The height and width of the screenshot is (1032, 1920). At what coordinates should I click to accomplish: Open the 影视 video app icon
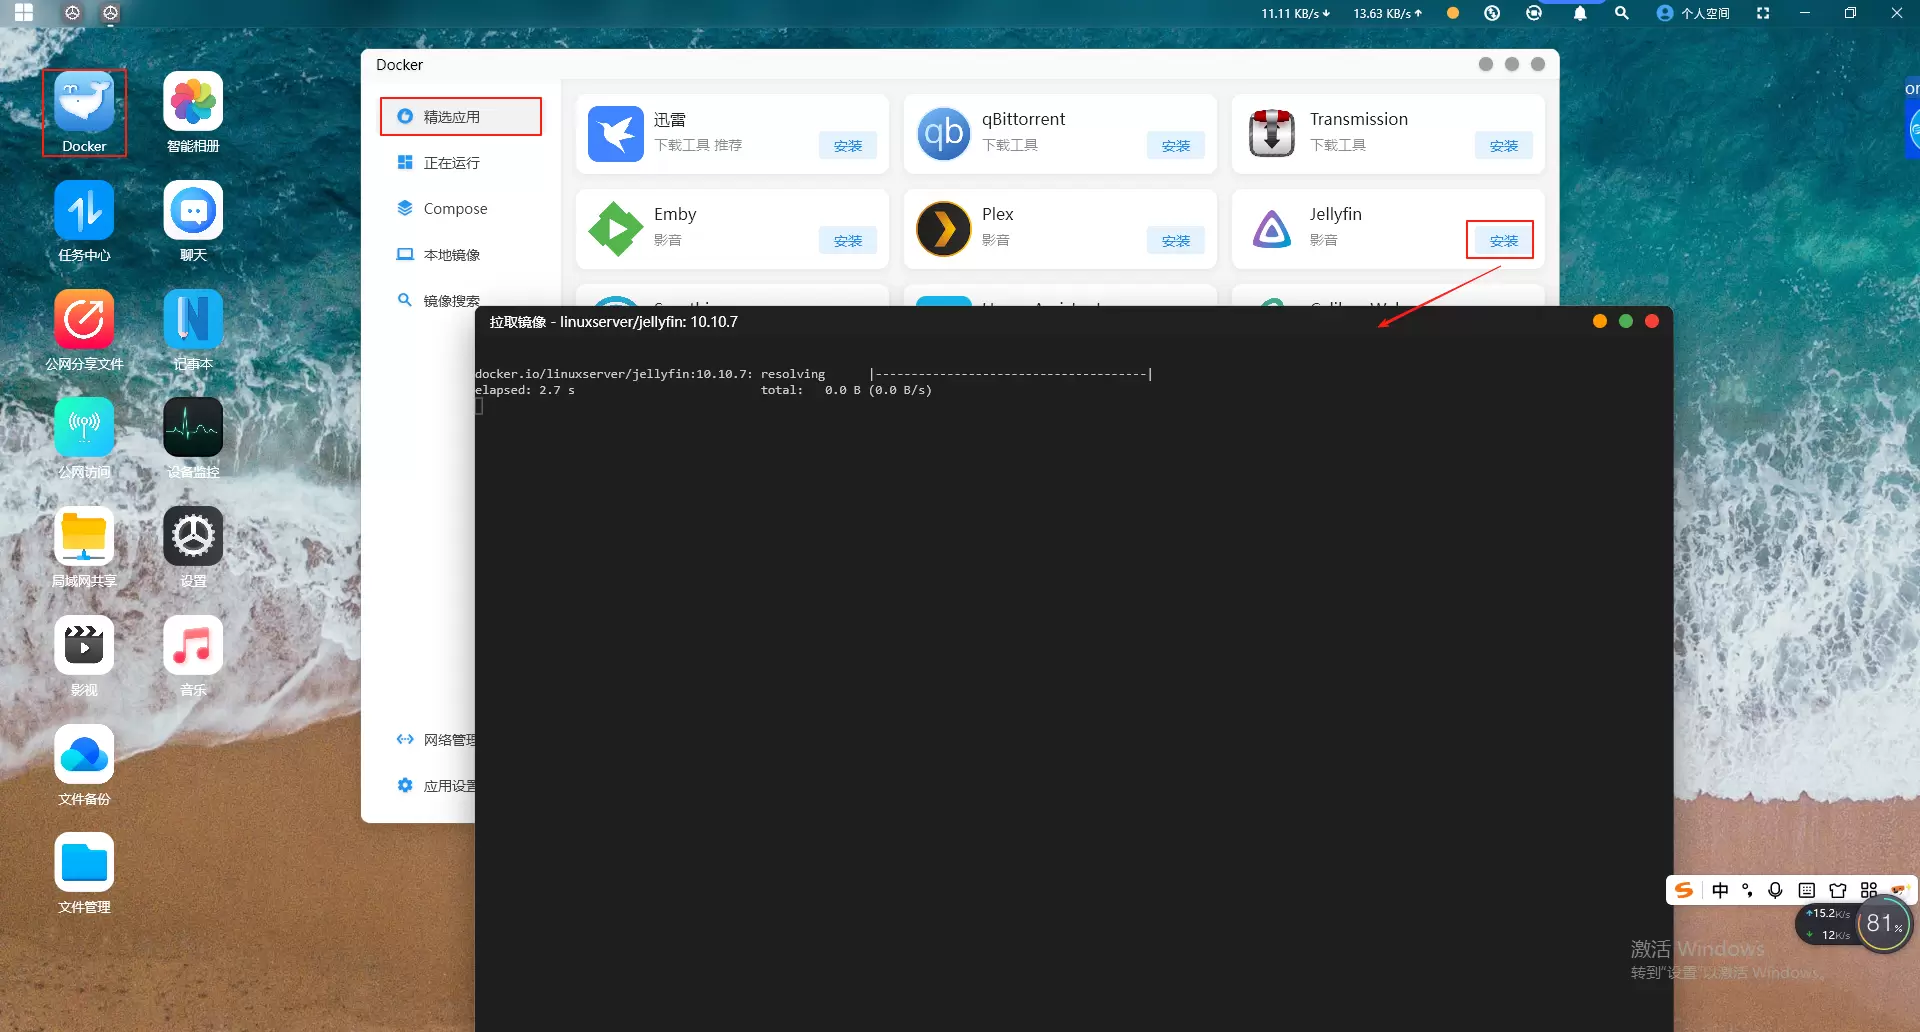click(x=84, y=647)
